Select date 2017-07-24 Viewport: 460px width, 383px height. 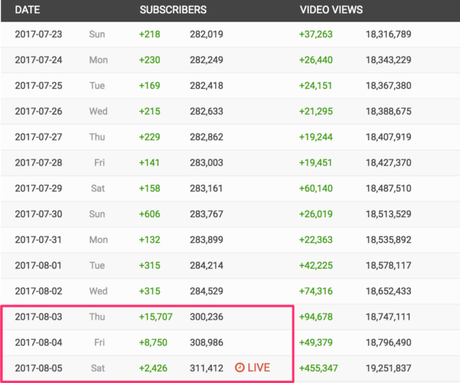[38, 60]
